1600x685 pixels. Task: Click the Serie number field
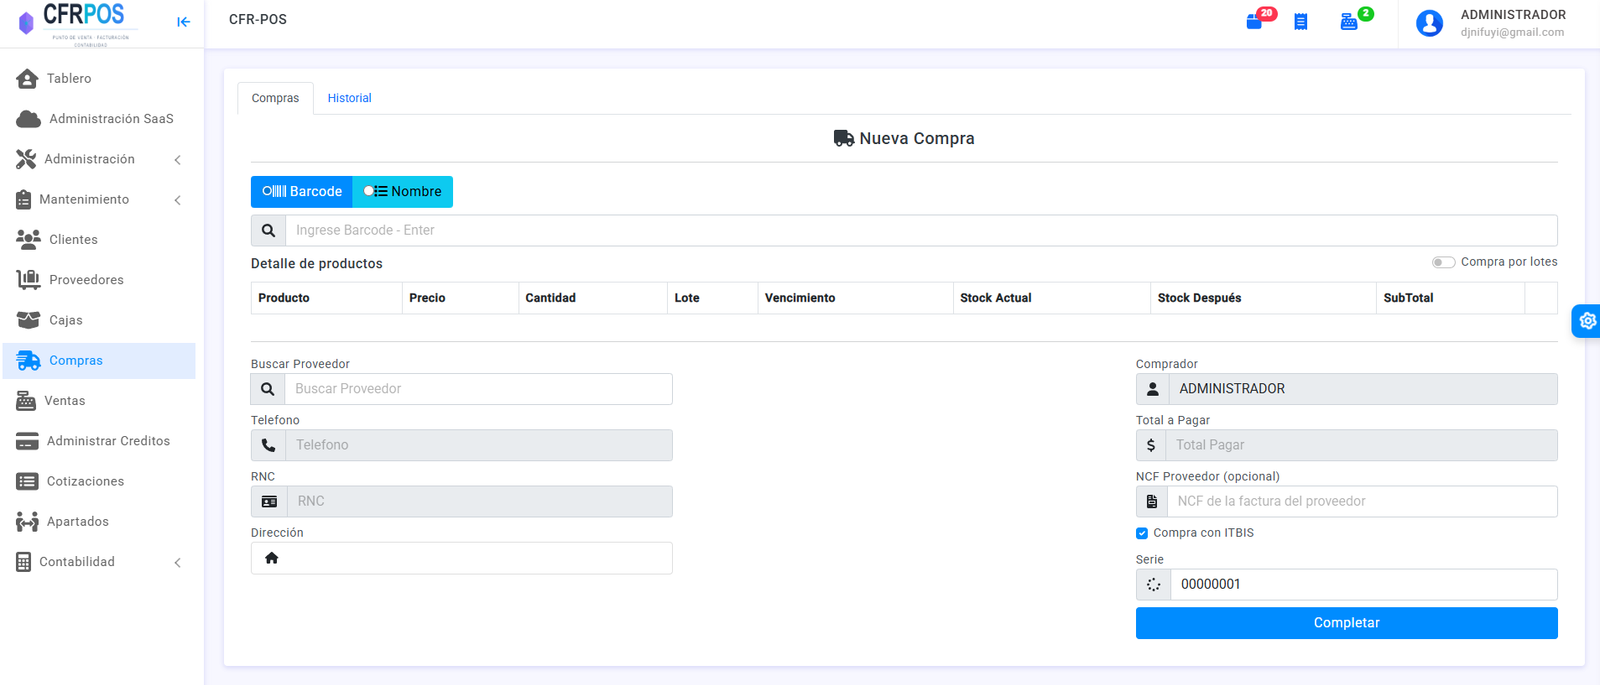[x=1364, y=585]
